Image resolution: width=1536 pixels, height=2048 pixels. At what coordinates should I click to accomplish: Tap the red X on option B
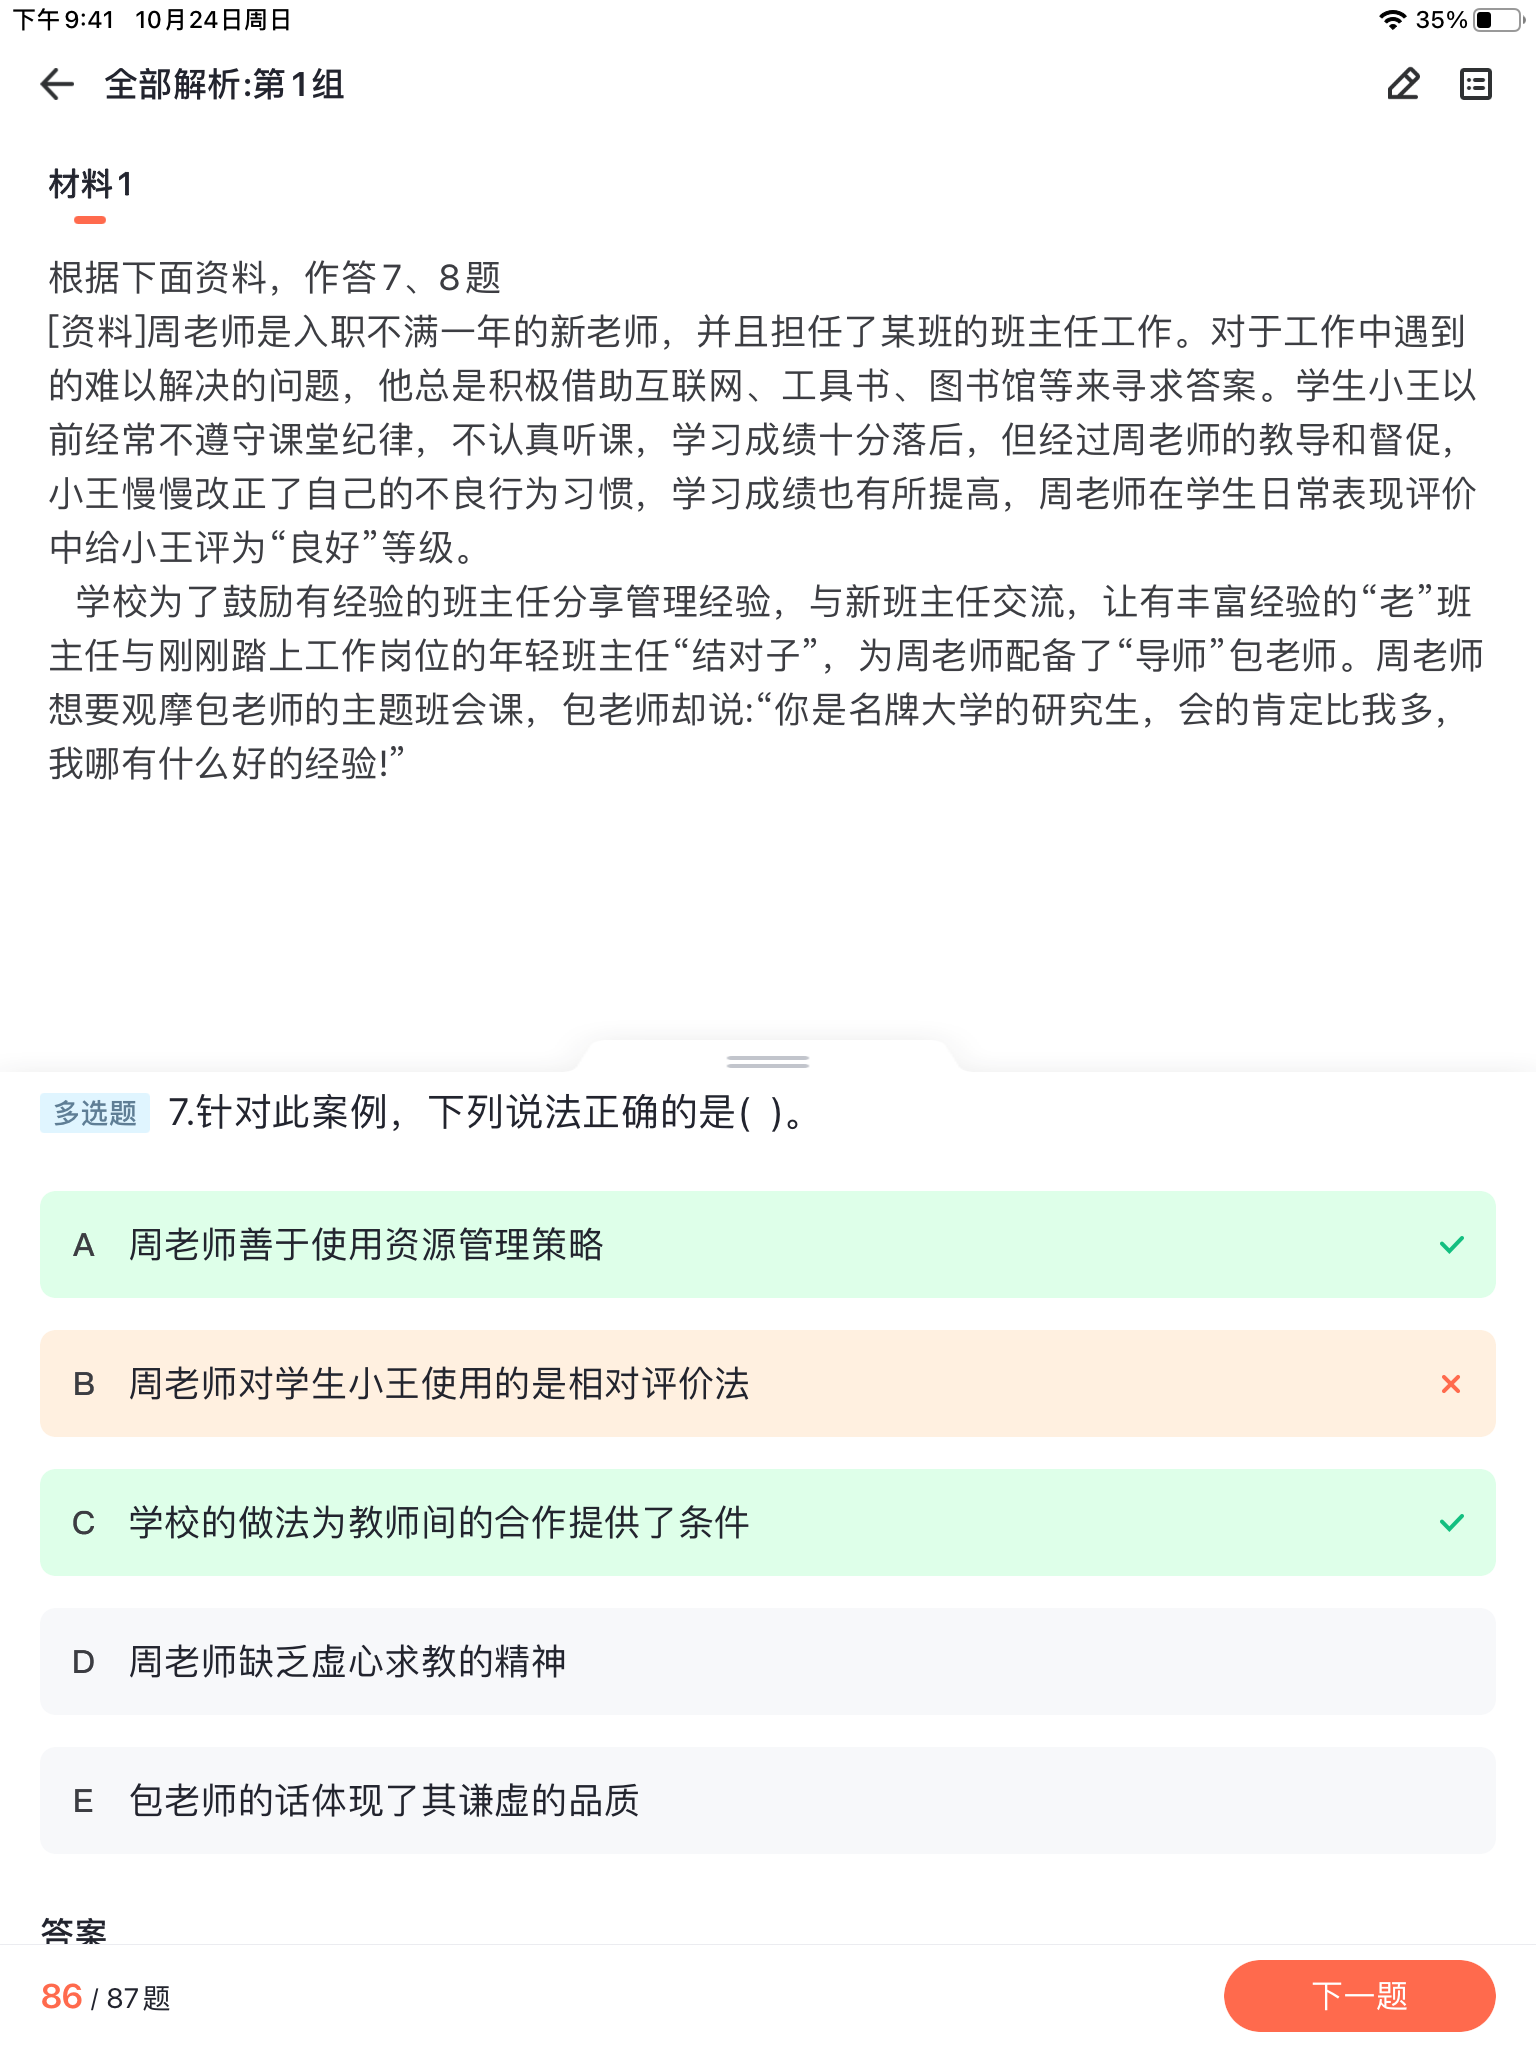coord(1451,1384)
